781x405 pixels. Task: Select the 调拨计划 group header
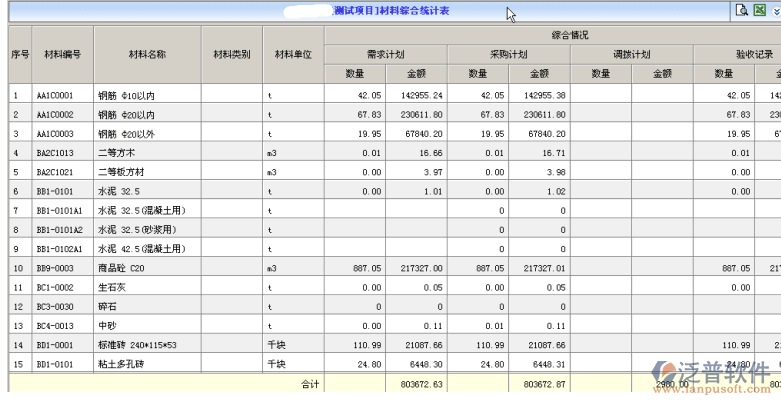coord(631,54)
